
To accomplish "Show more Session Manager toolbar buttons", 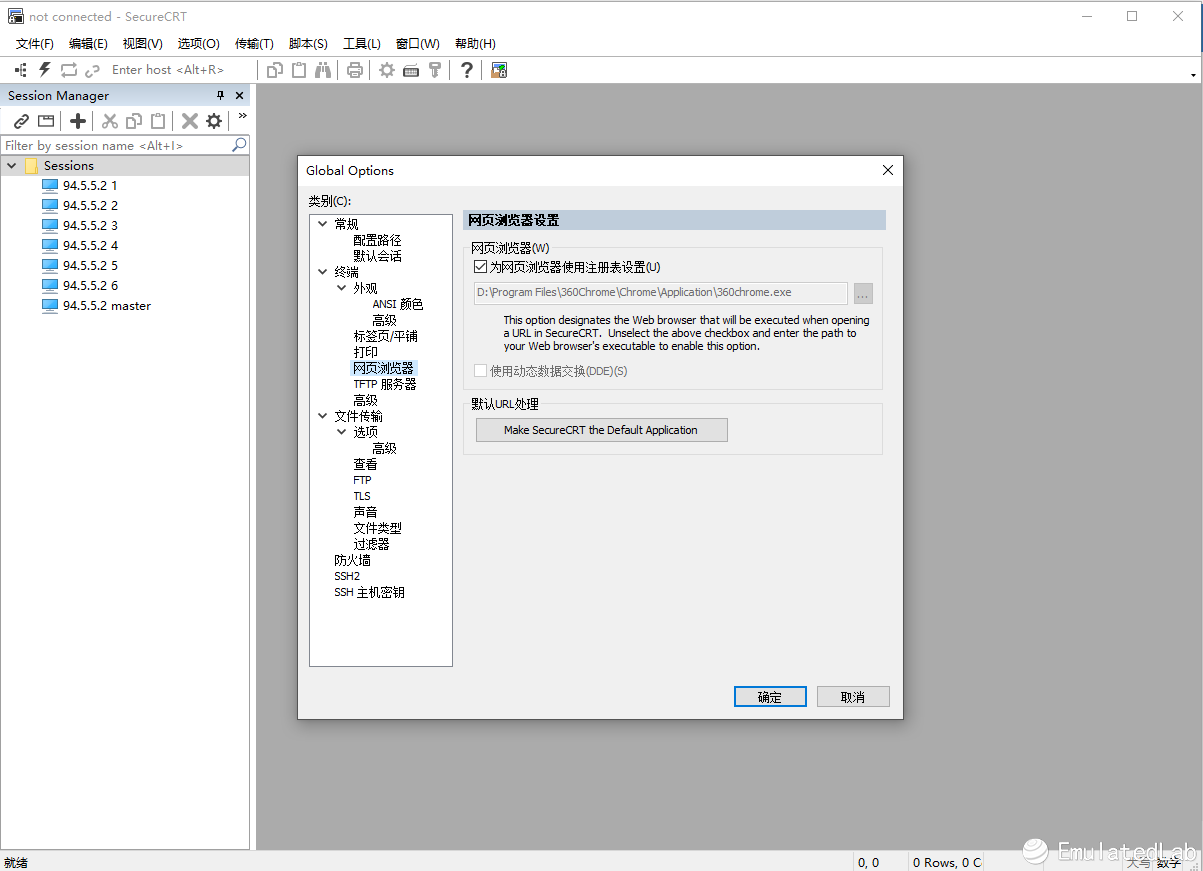I will pyautogui.click(x=242, y=116).
